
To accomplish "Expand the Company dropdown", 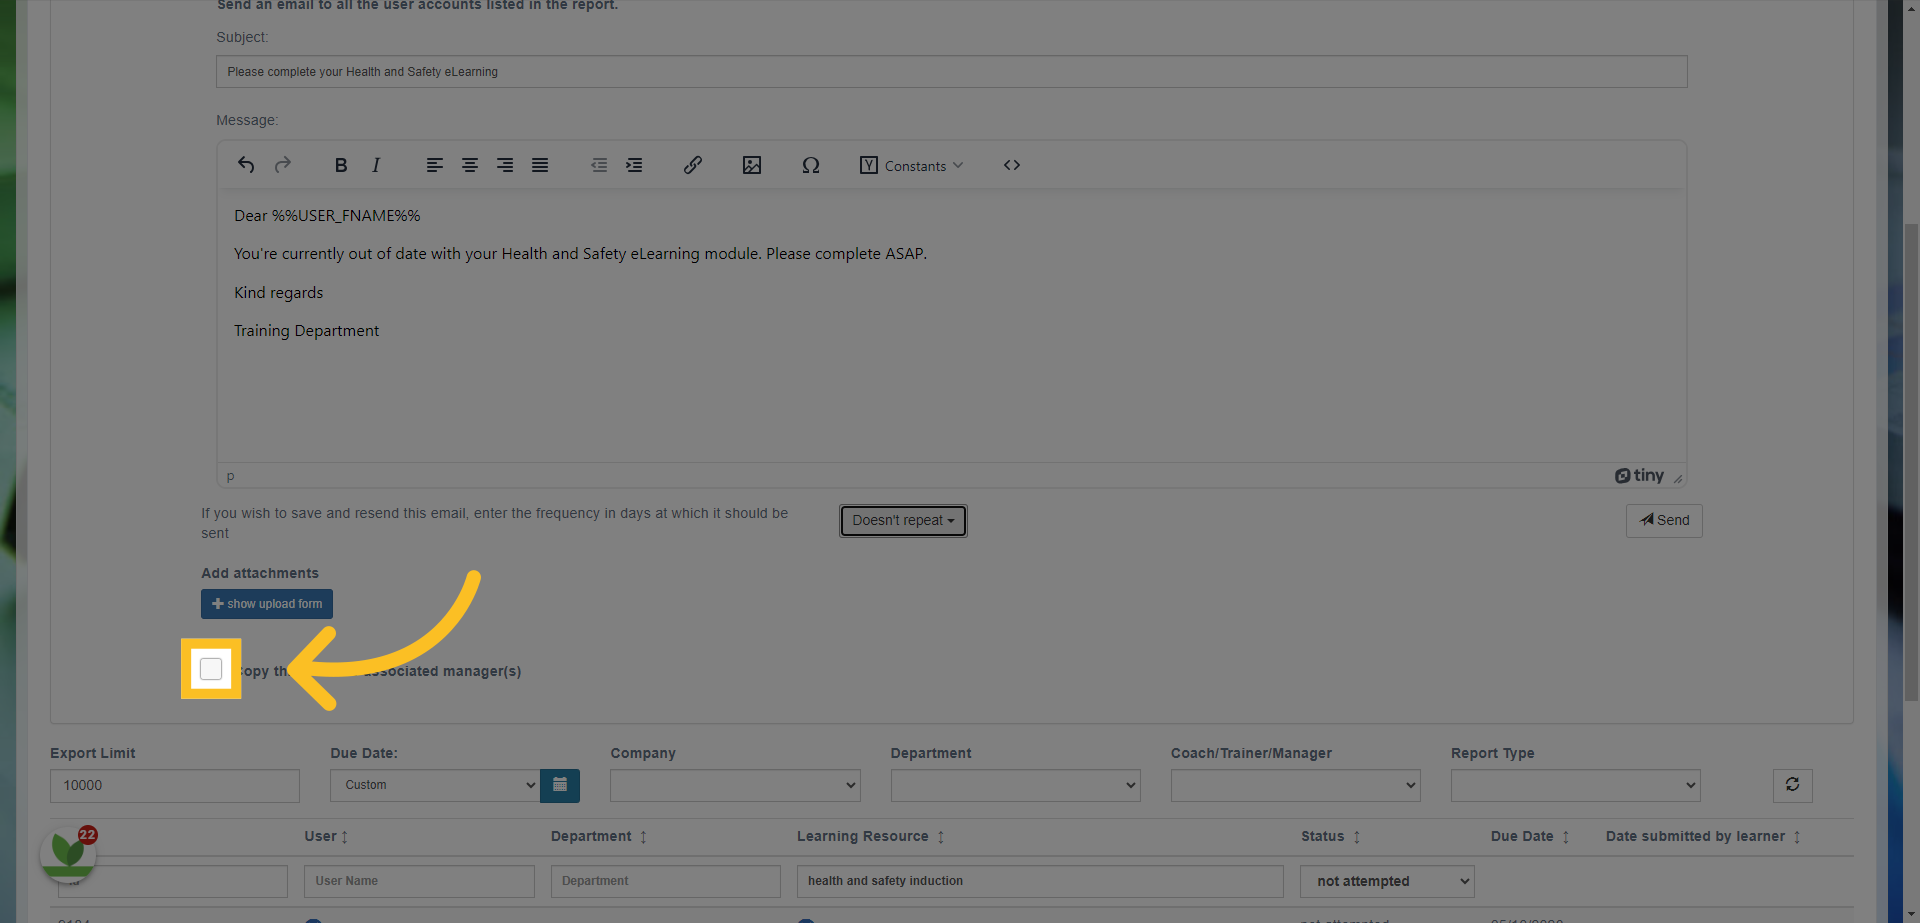I will [x=736, y=785].
